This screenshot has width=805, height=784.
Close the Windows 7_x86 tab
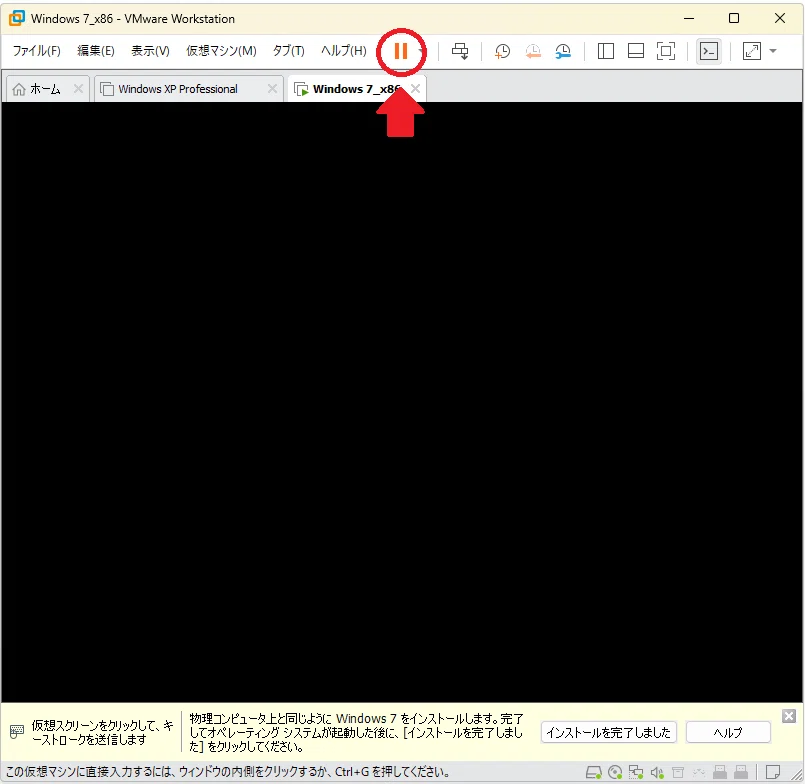[415, 88]
